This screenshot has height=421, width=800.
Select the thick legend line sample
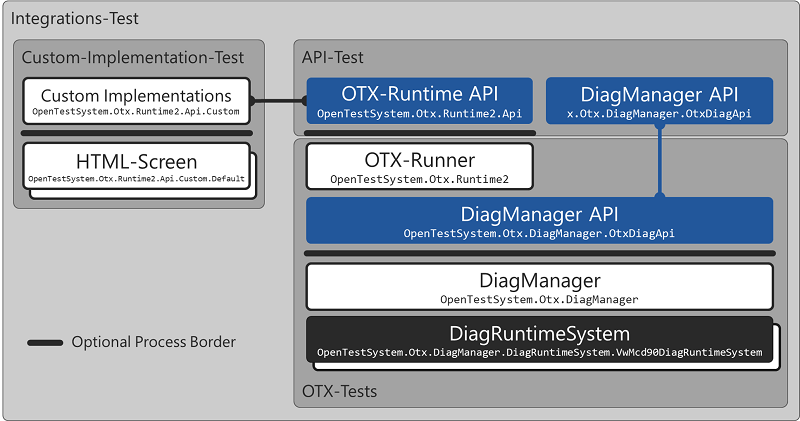click(x=45, y=343)
